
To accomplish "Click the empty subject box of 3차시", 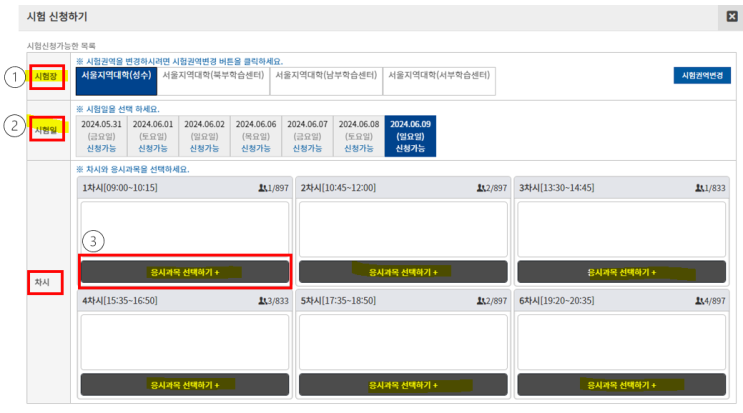I will click(x=621, y=229).
